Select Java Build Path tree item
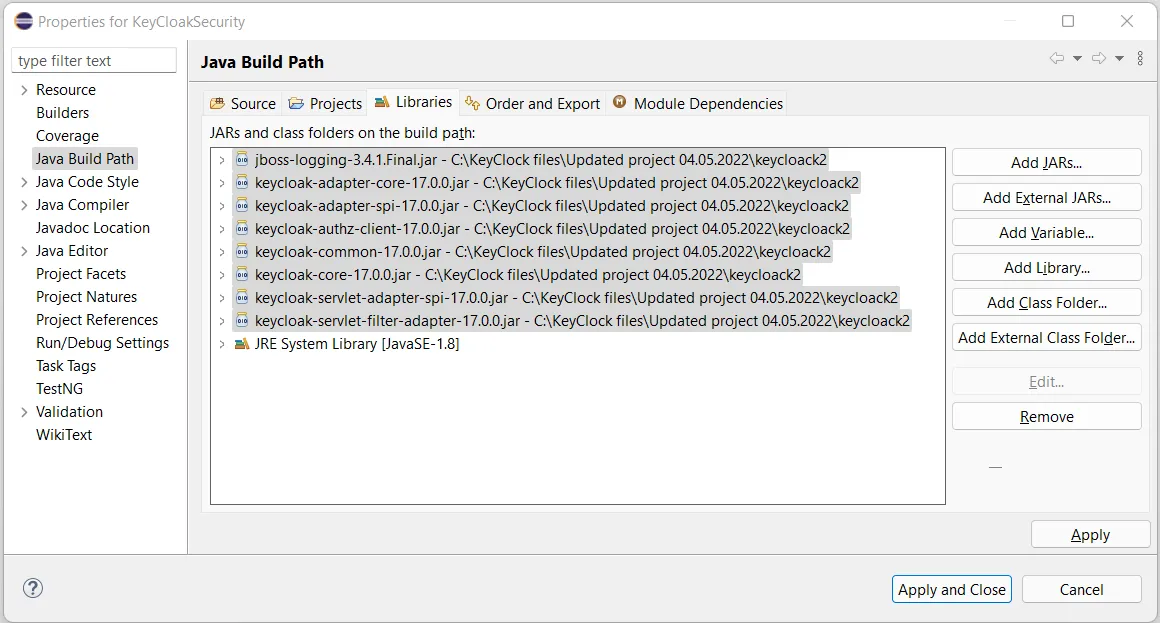Image resolution: width=1160 pixels, height=623 pixels. [x=84, y=159]
